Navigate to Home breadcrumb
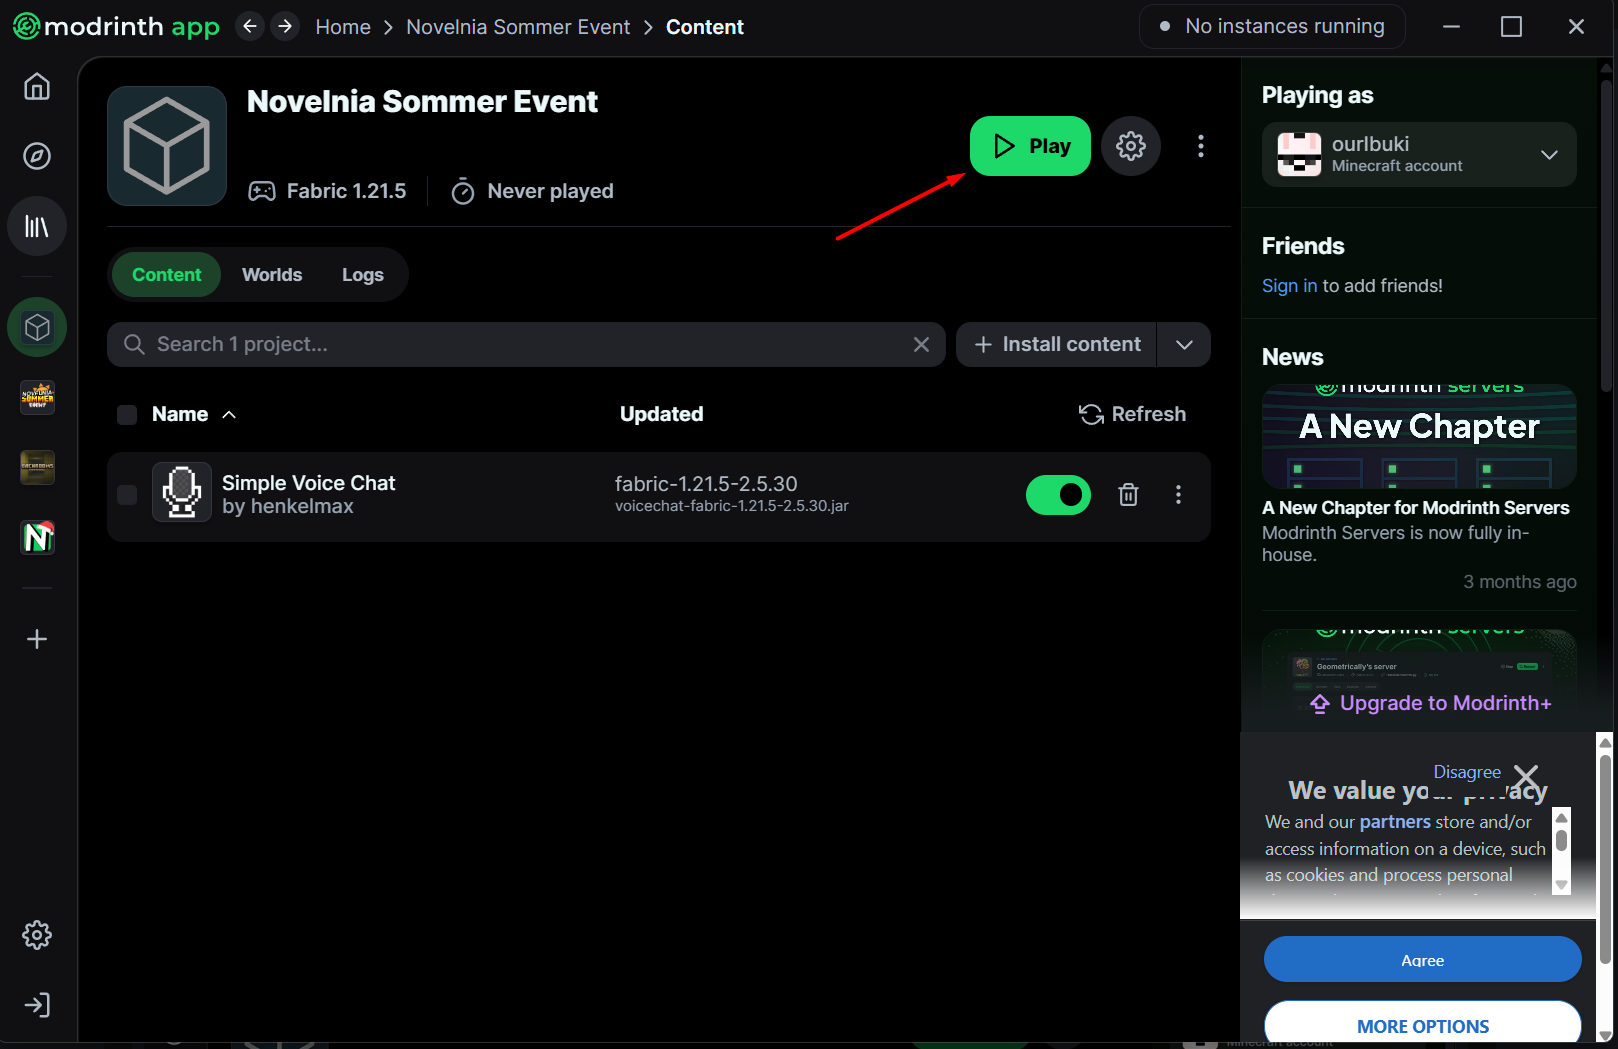Viewport: 1618px width, 1049px height. click(x=343, y=27)
